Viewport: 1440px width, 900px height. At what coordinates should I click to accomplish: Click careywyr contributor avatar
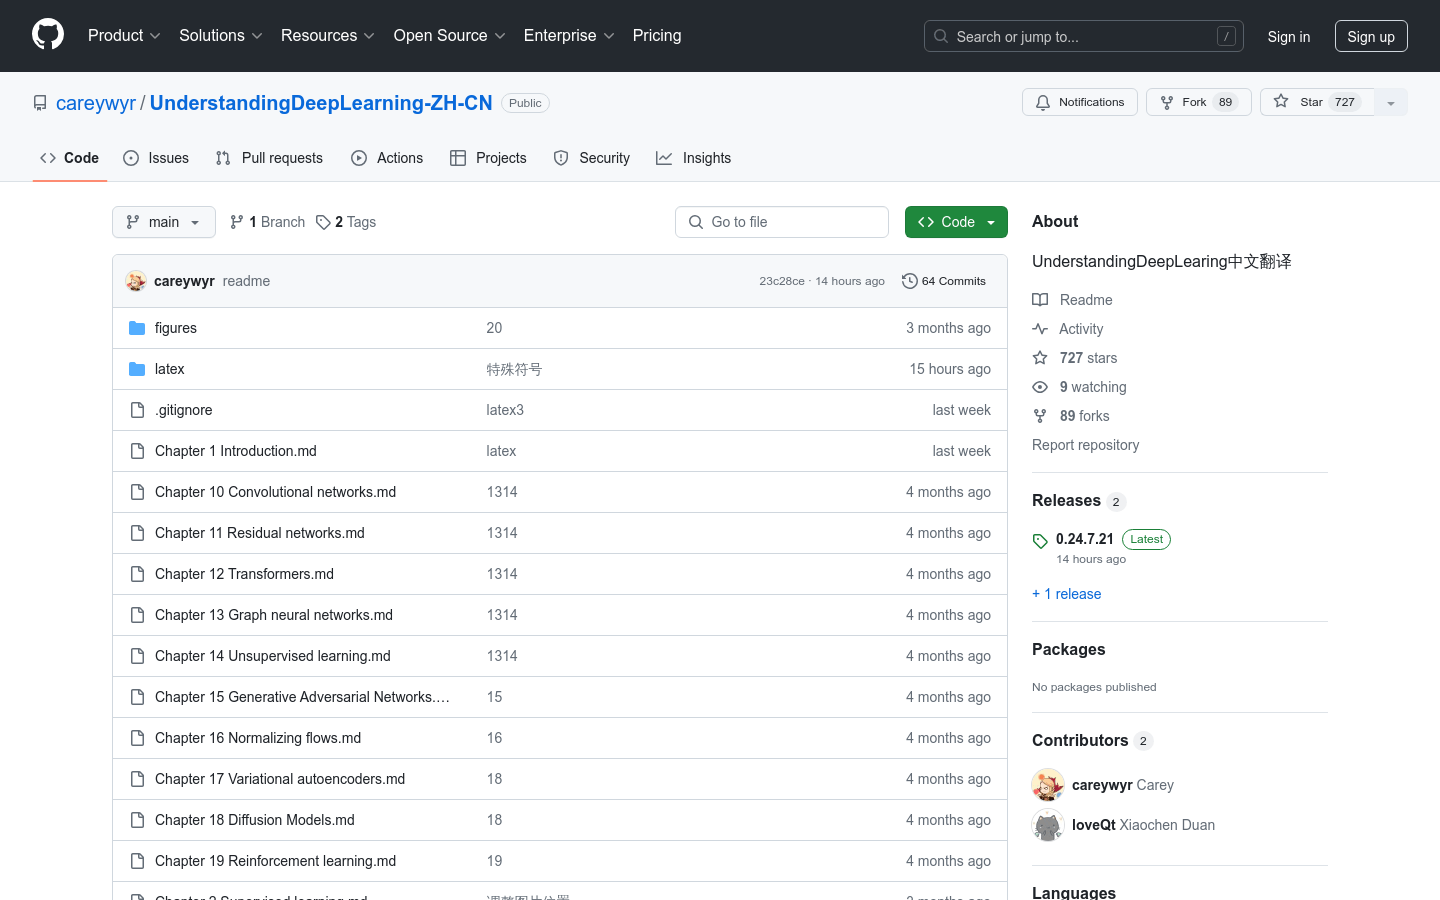pos(1048,785)
